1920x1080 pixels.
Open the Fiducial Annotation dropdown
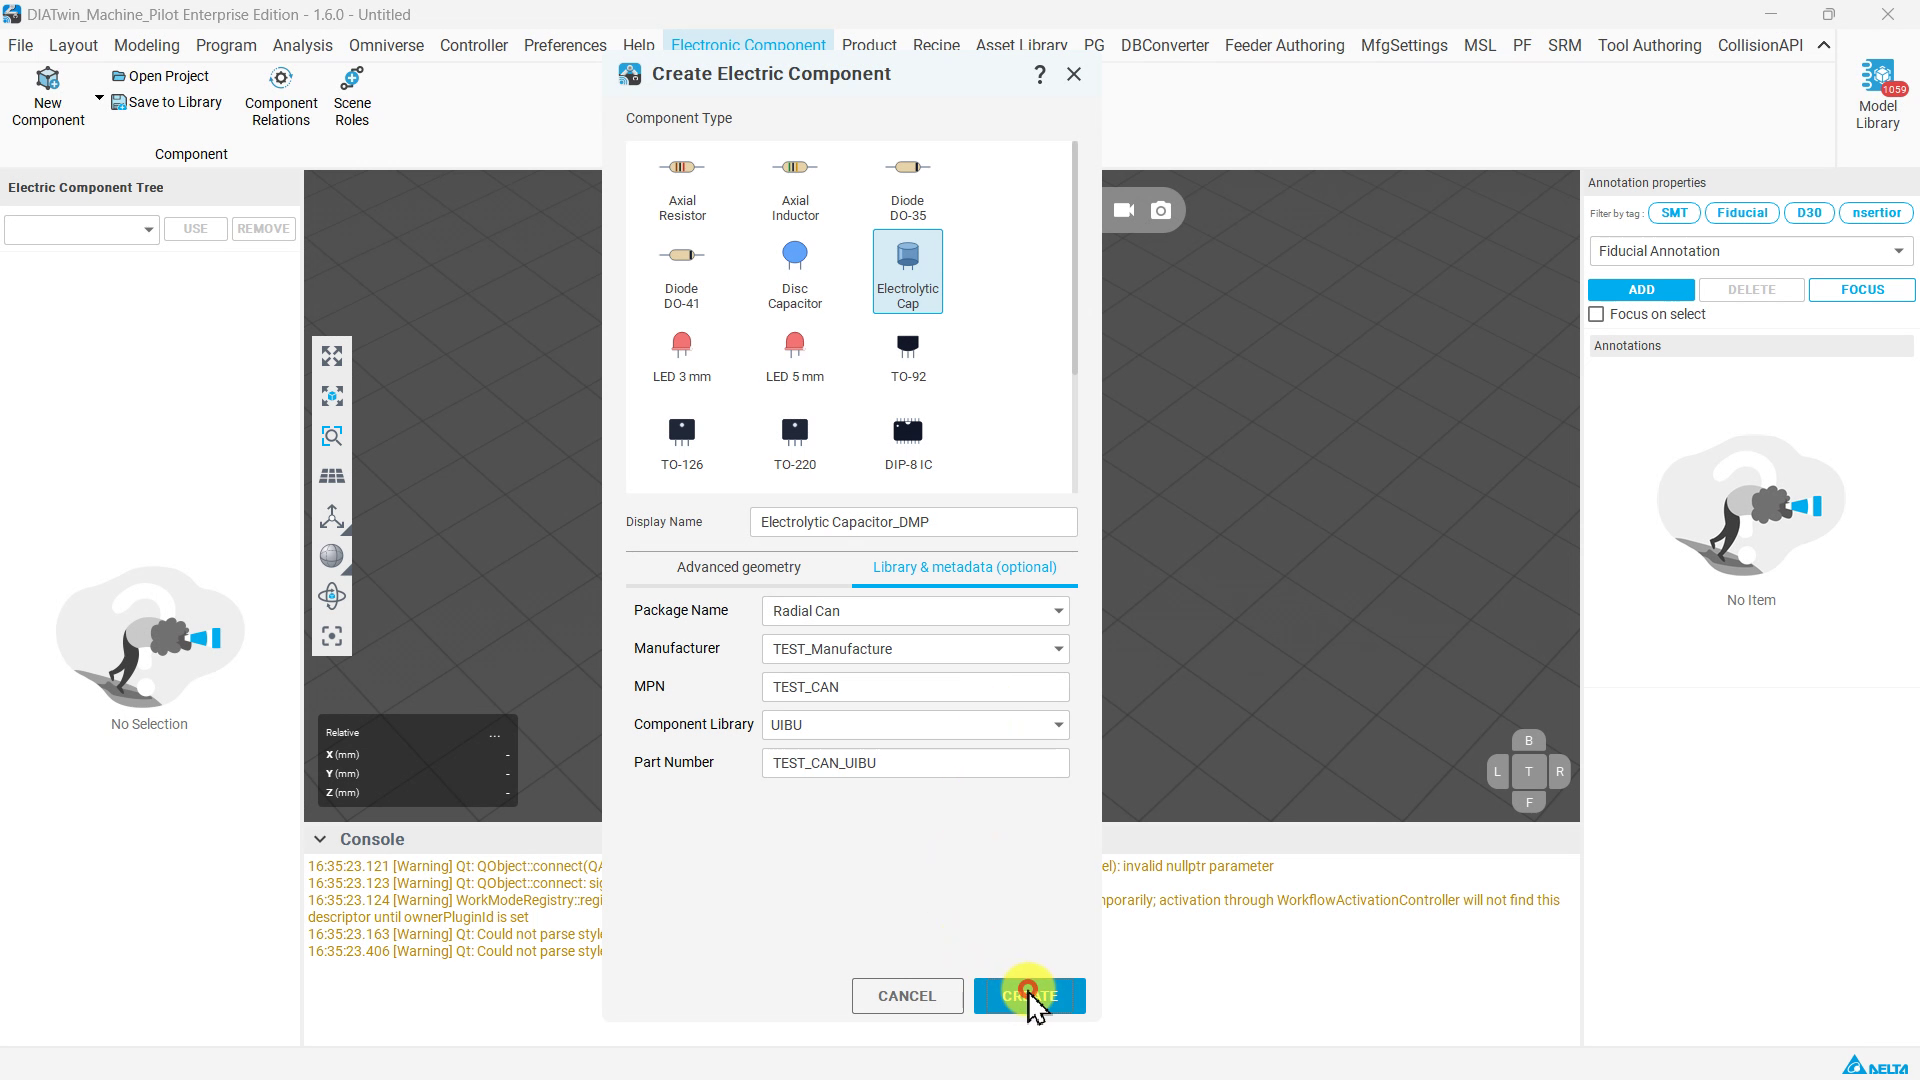[x=1751, y=251]
